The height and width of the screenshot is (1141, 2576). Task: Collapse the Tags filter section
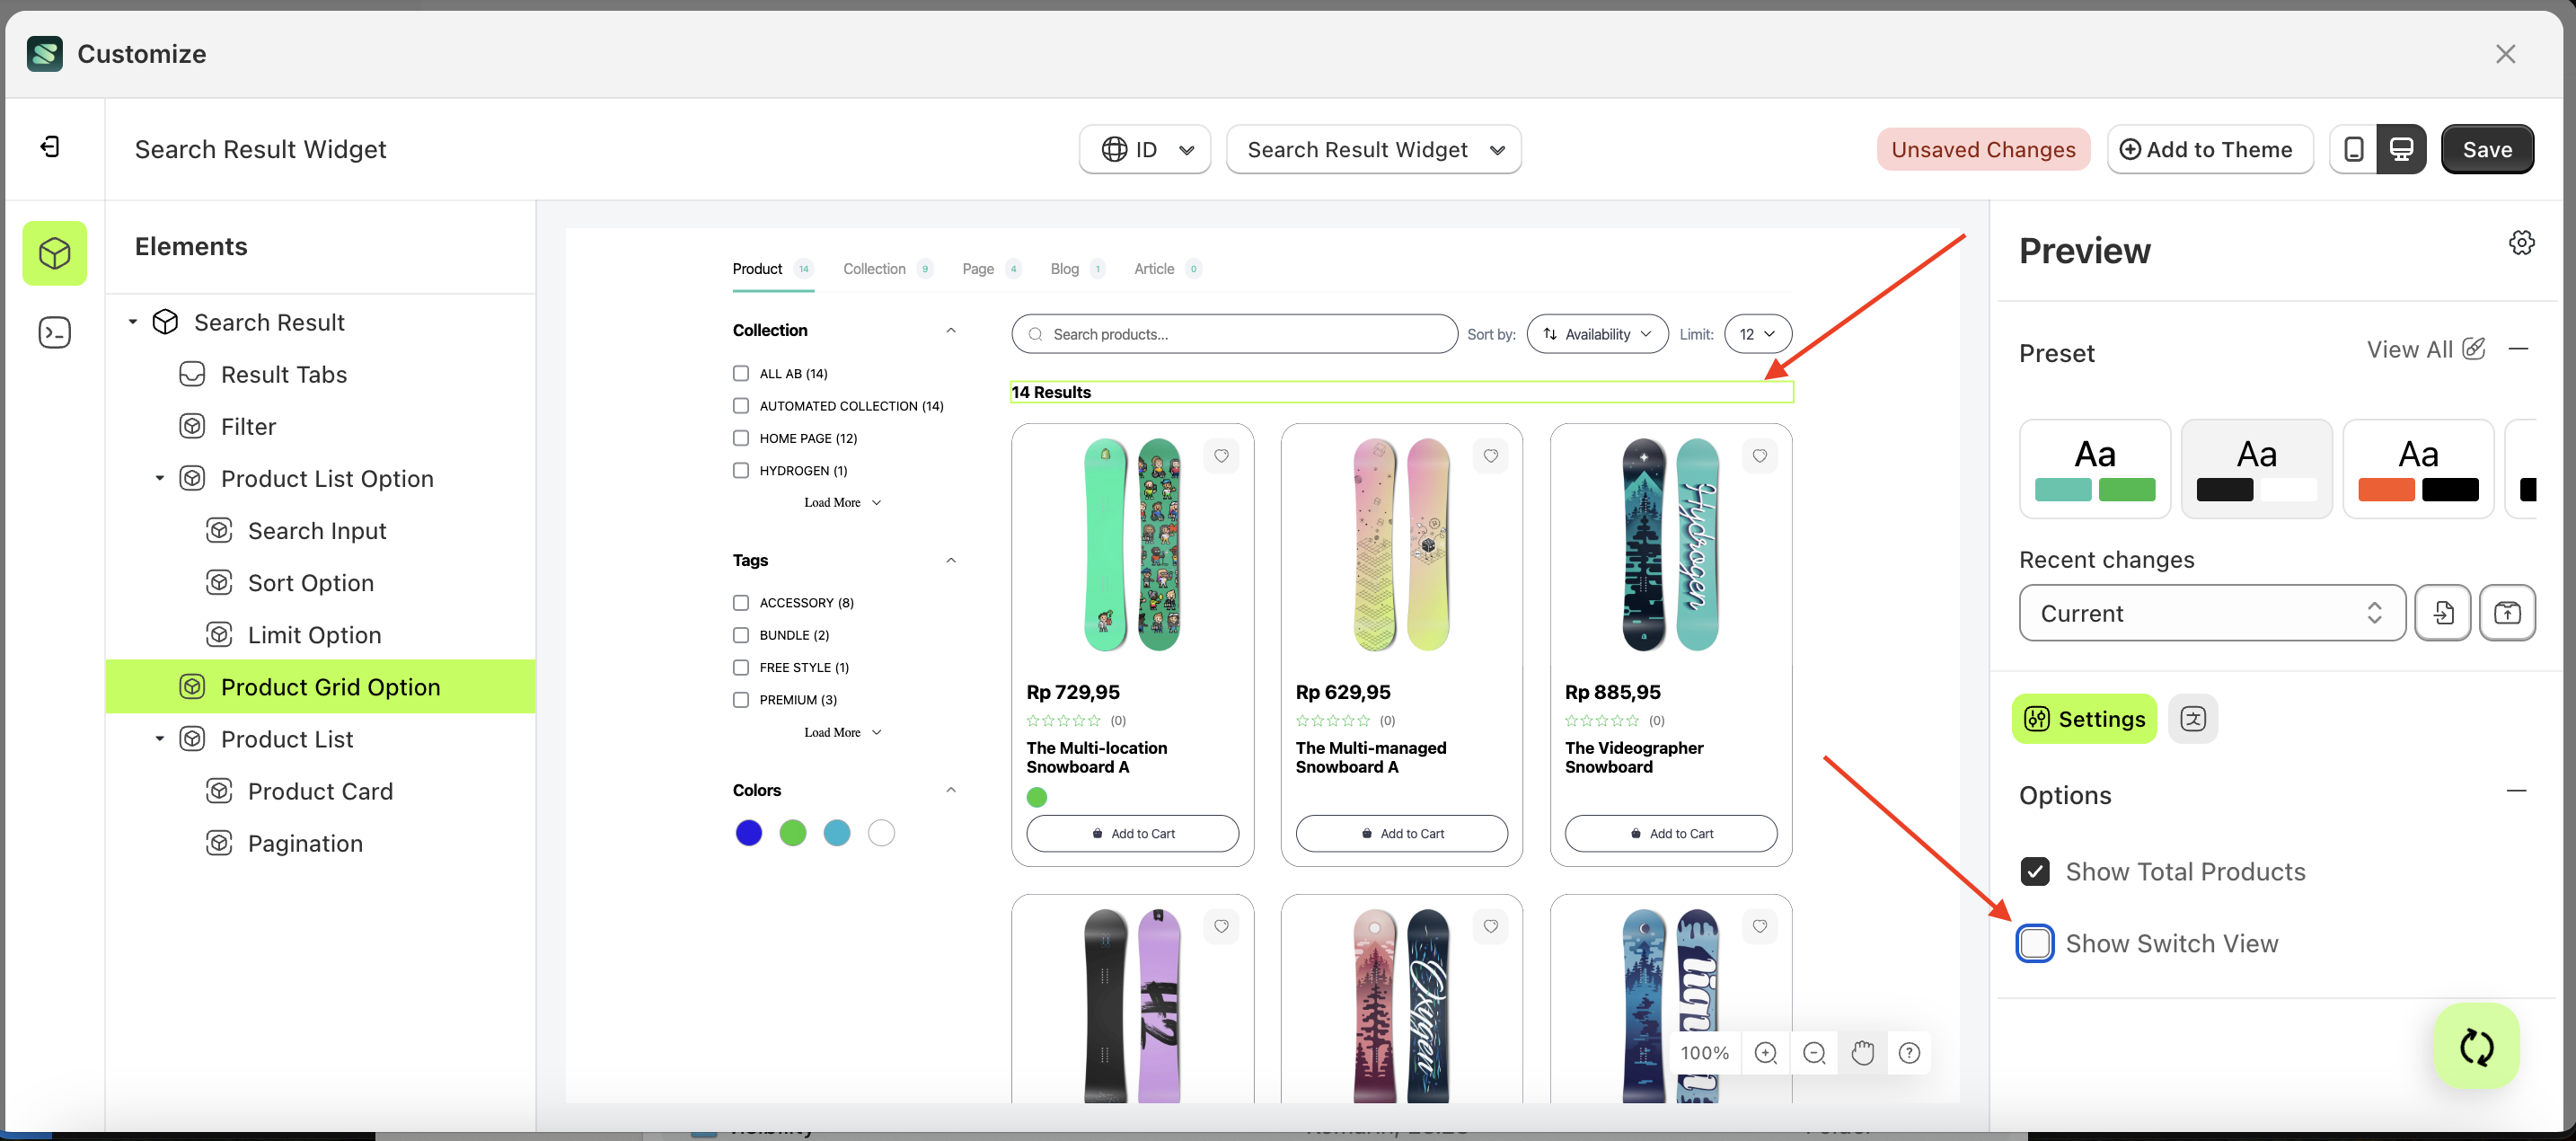pyautogui.click(x=950, y=560)
